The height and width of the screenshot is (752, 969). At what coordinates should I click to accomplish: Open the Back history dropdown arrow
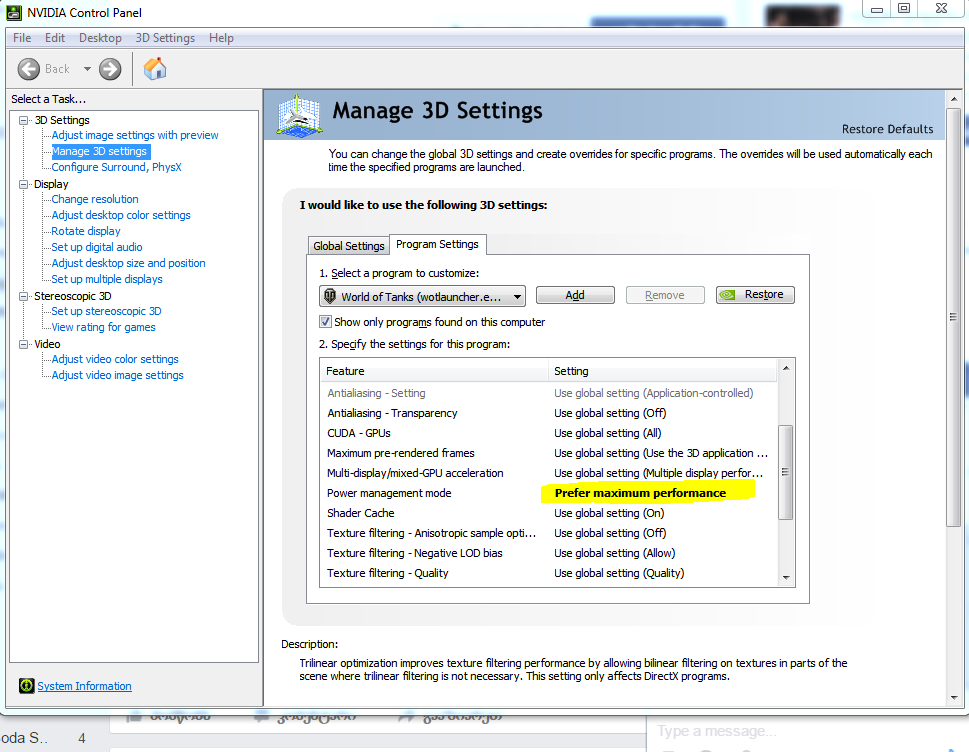click(x=87, y=69)
